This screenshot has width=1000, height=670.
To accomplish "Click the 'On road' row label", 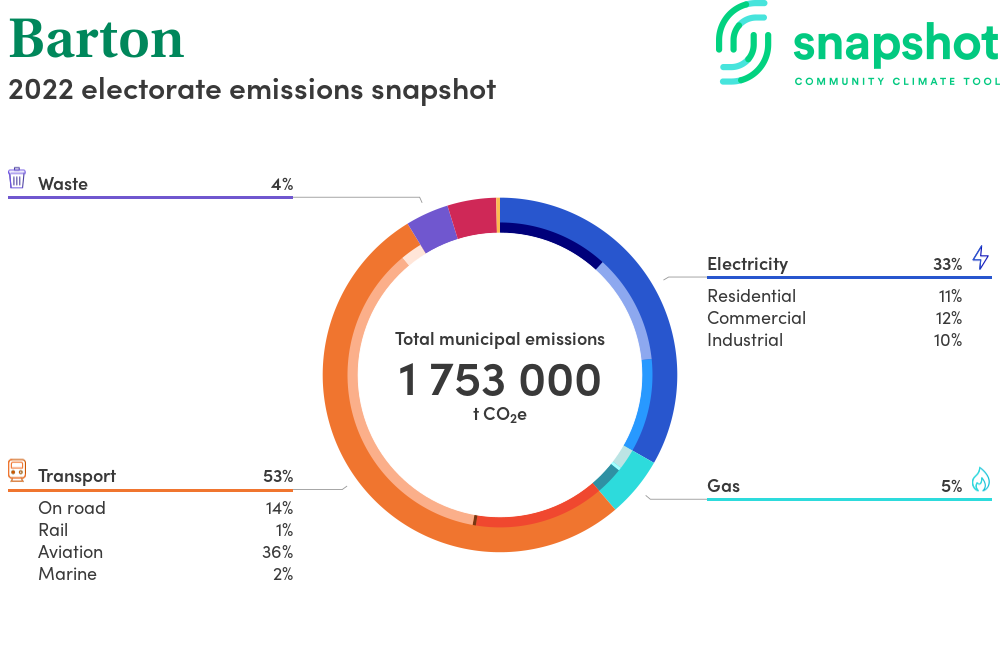I will (72, 508).
